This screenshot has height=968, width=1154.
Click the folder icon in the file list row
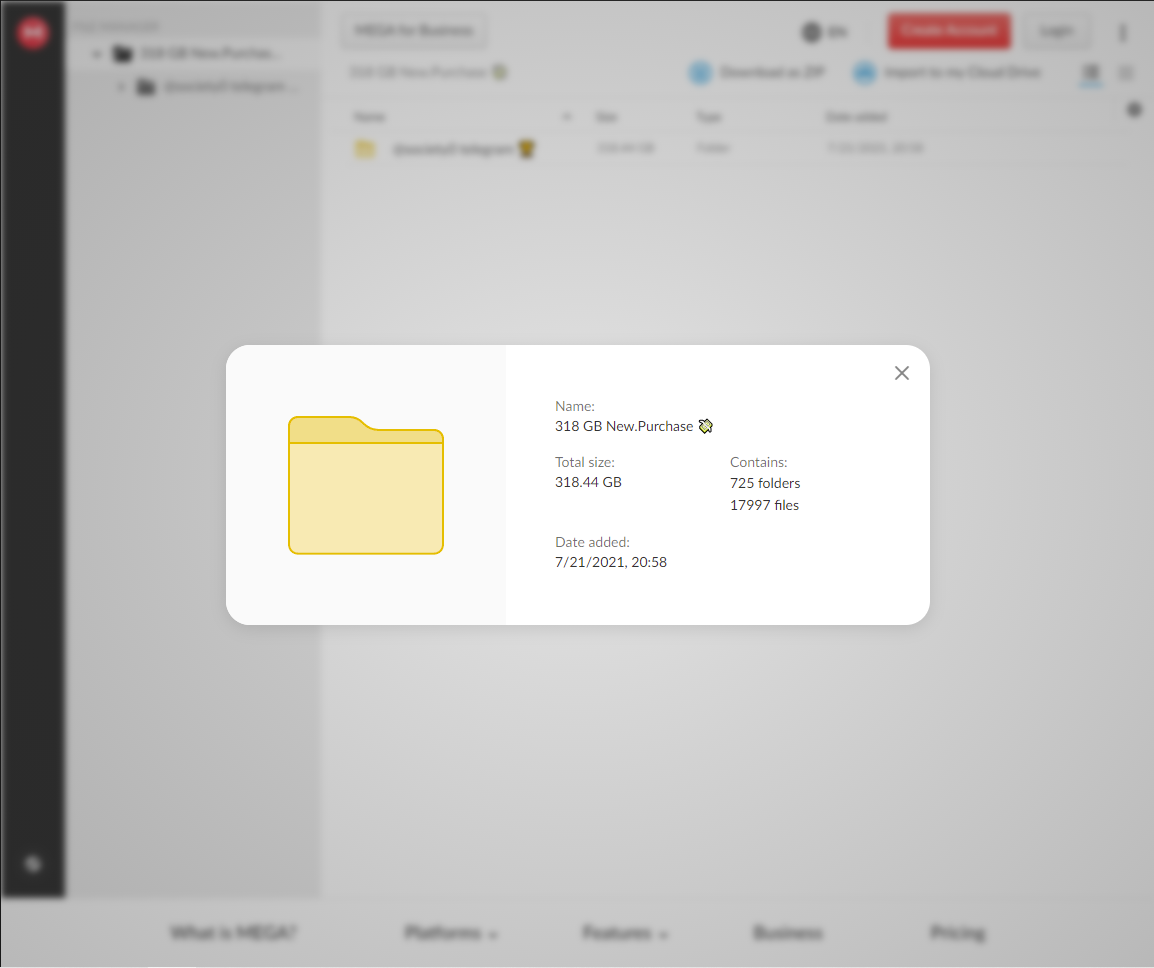click(x=365, y=149)
